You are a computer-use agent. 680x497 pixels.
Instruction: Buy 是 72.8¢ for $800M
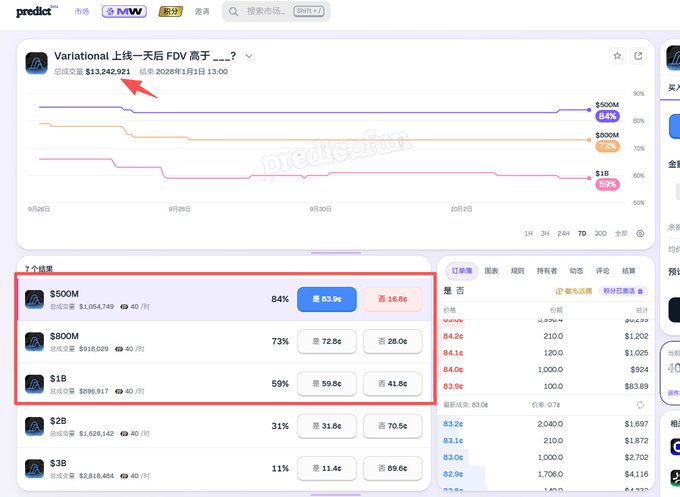[x=327, y=341]
